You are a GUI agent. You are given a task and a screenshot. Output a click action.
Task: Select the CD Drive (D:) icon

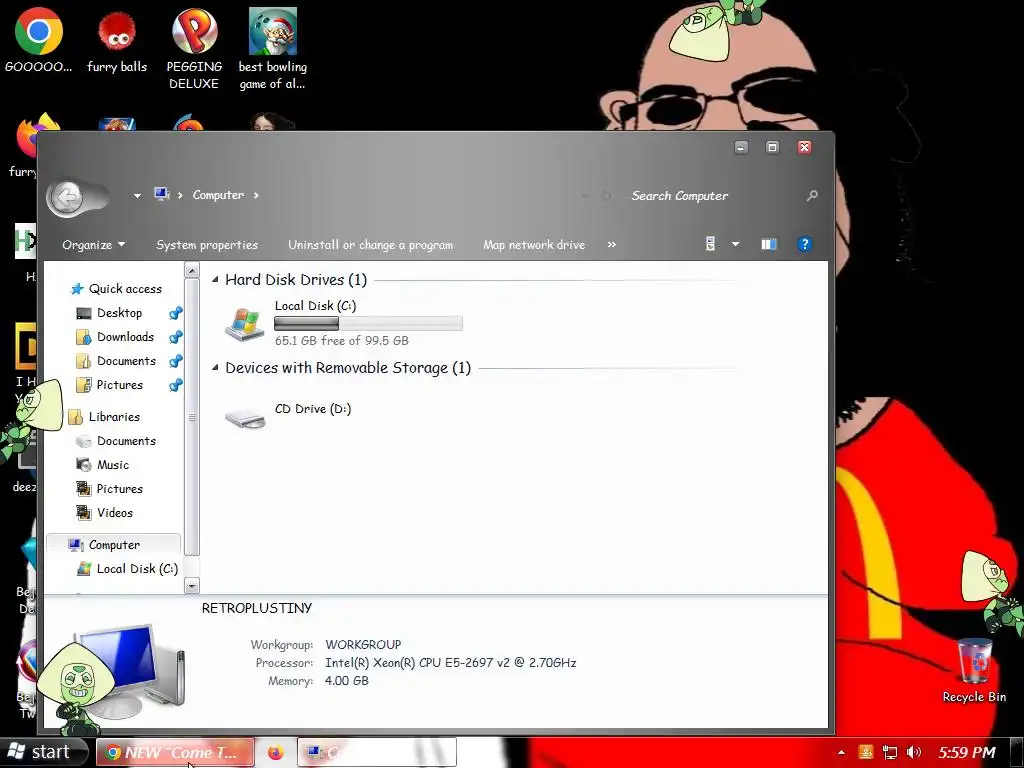tap(245, 418)
